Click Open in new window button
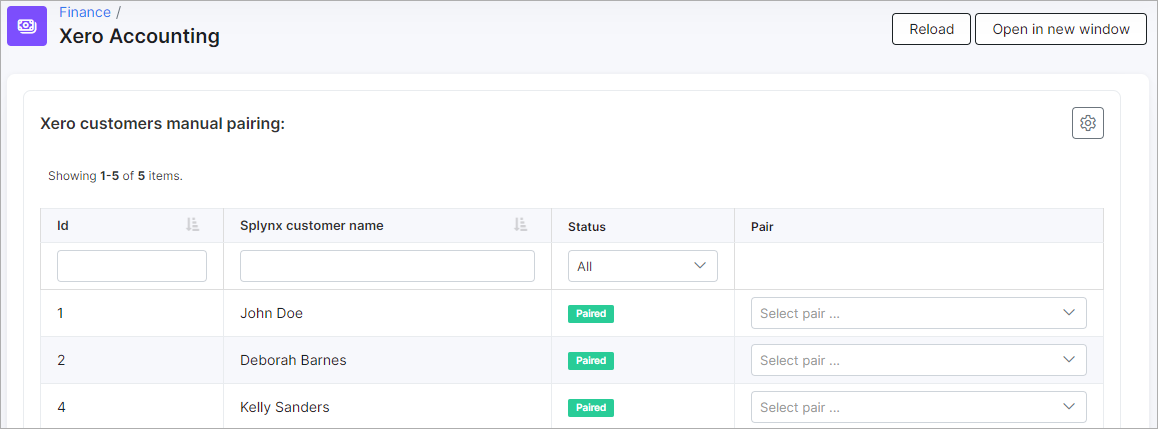 (1061, 30)
